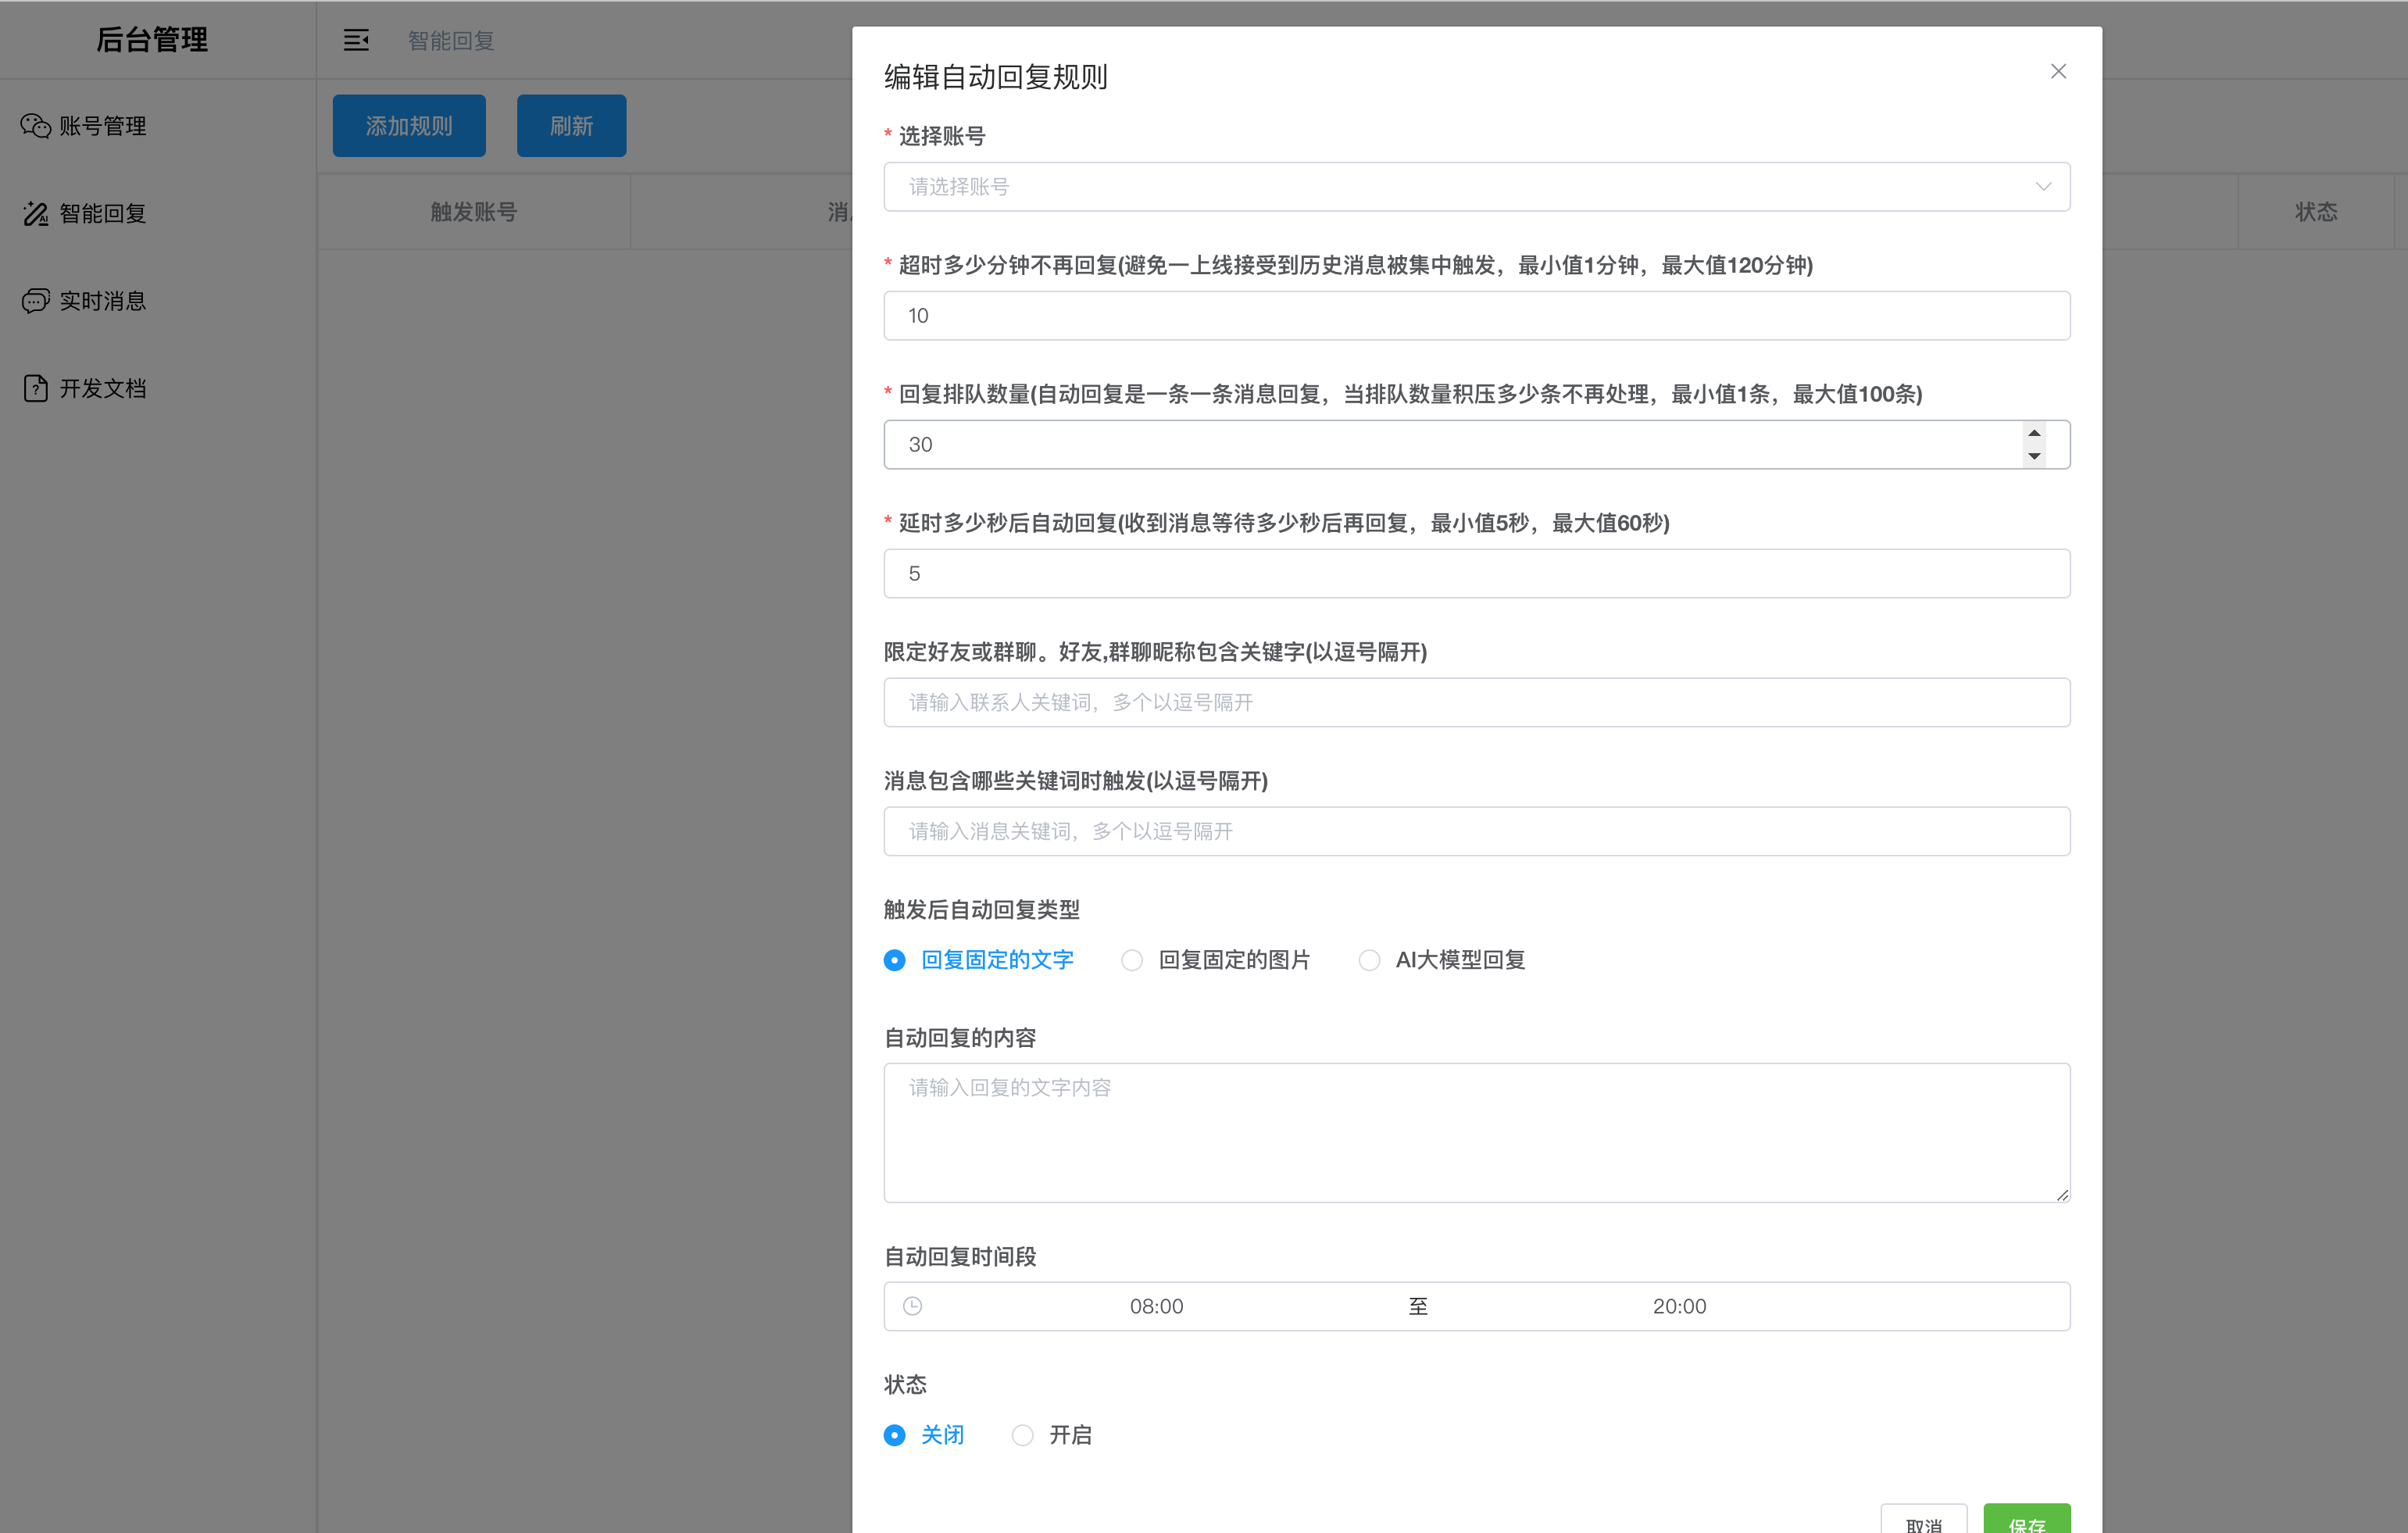Click the 开发文档 document icon
The image size is (2408, 1533).
coord(36,388)
